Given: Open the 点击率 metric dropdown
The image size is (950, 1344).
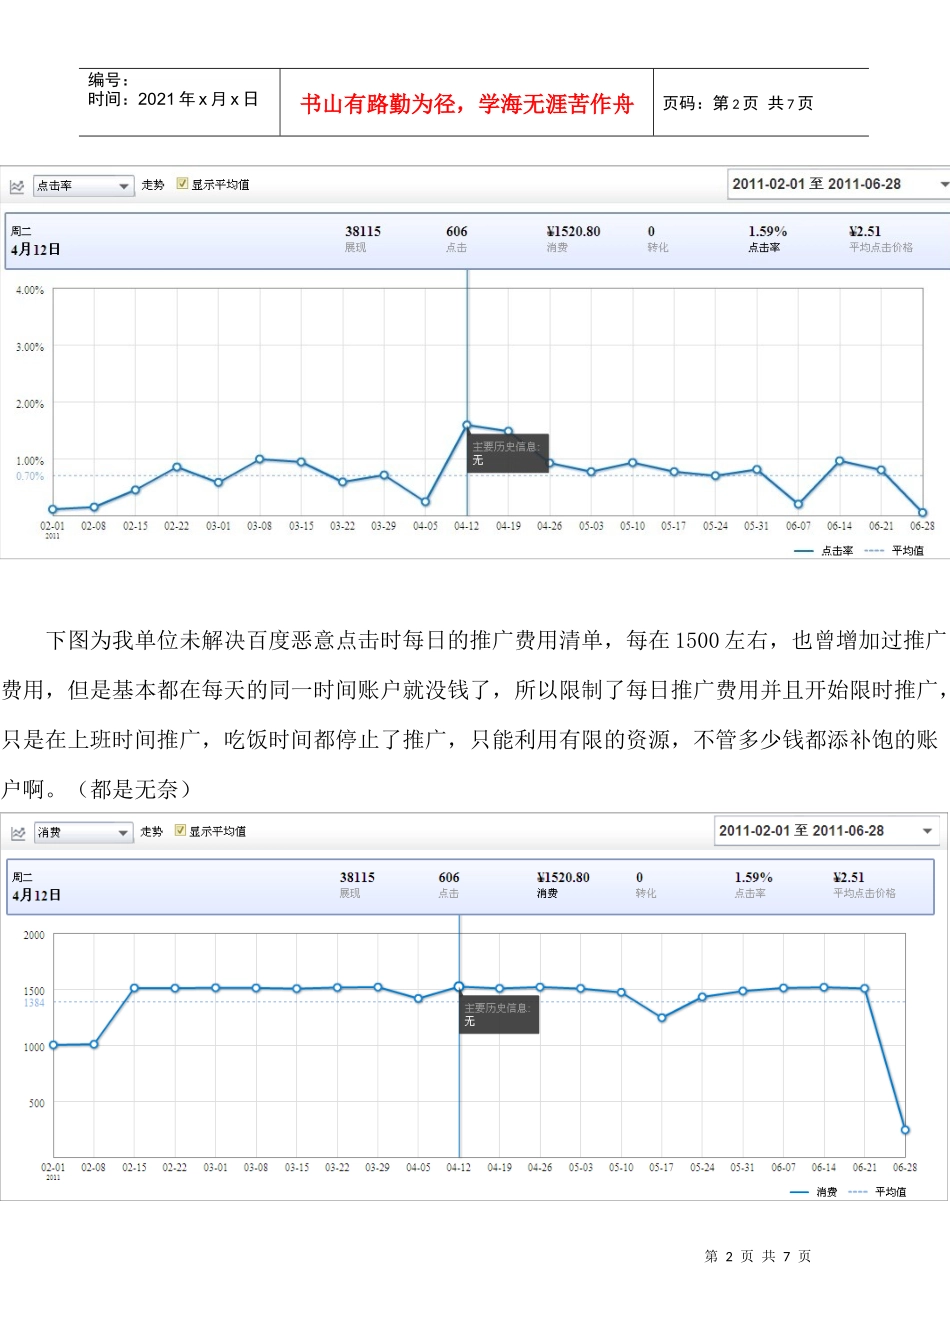Looking at the screenshot, I should (84, 186).
